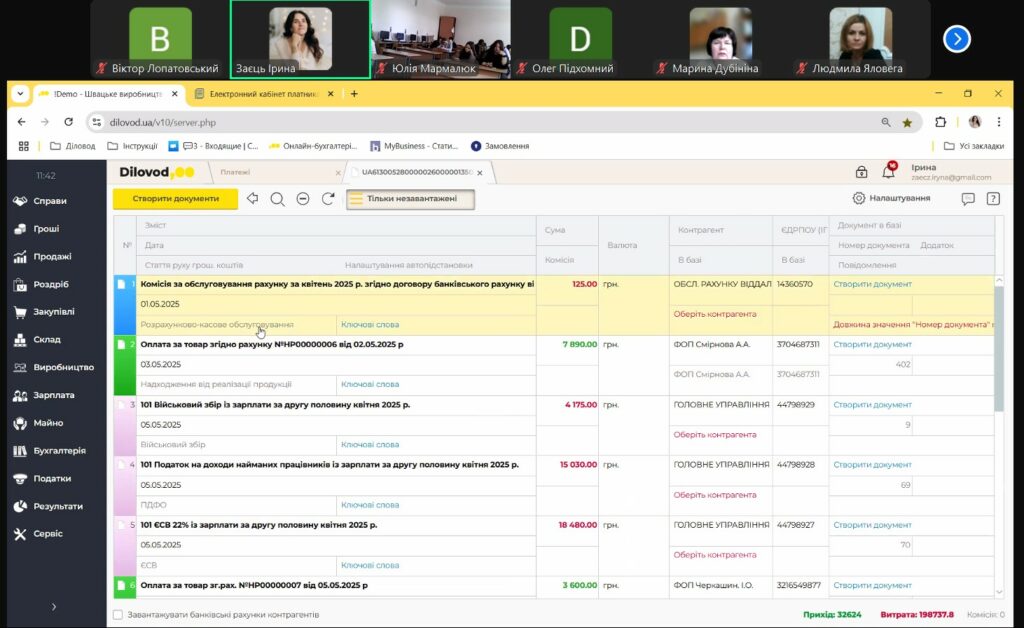Viewport: 1024px width, 628px height.
Task: Select Заєць Ірина video tile
Action: click(300, 39)
